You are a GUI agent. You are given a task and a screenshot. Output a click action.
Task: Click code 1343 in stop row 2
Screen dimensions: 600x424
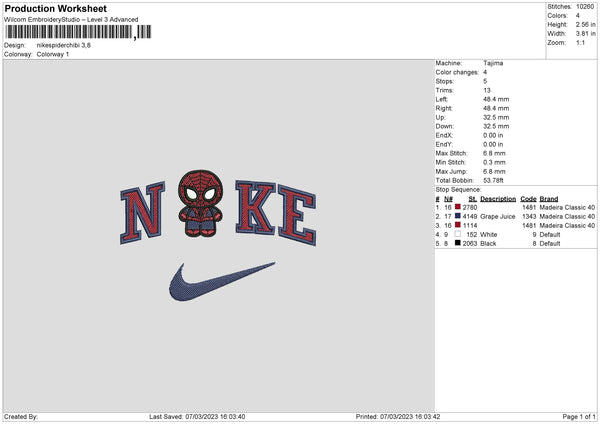[529, 216]
